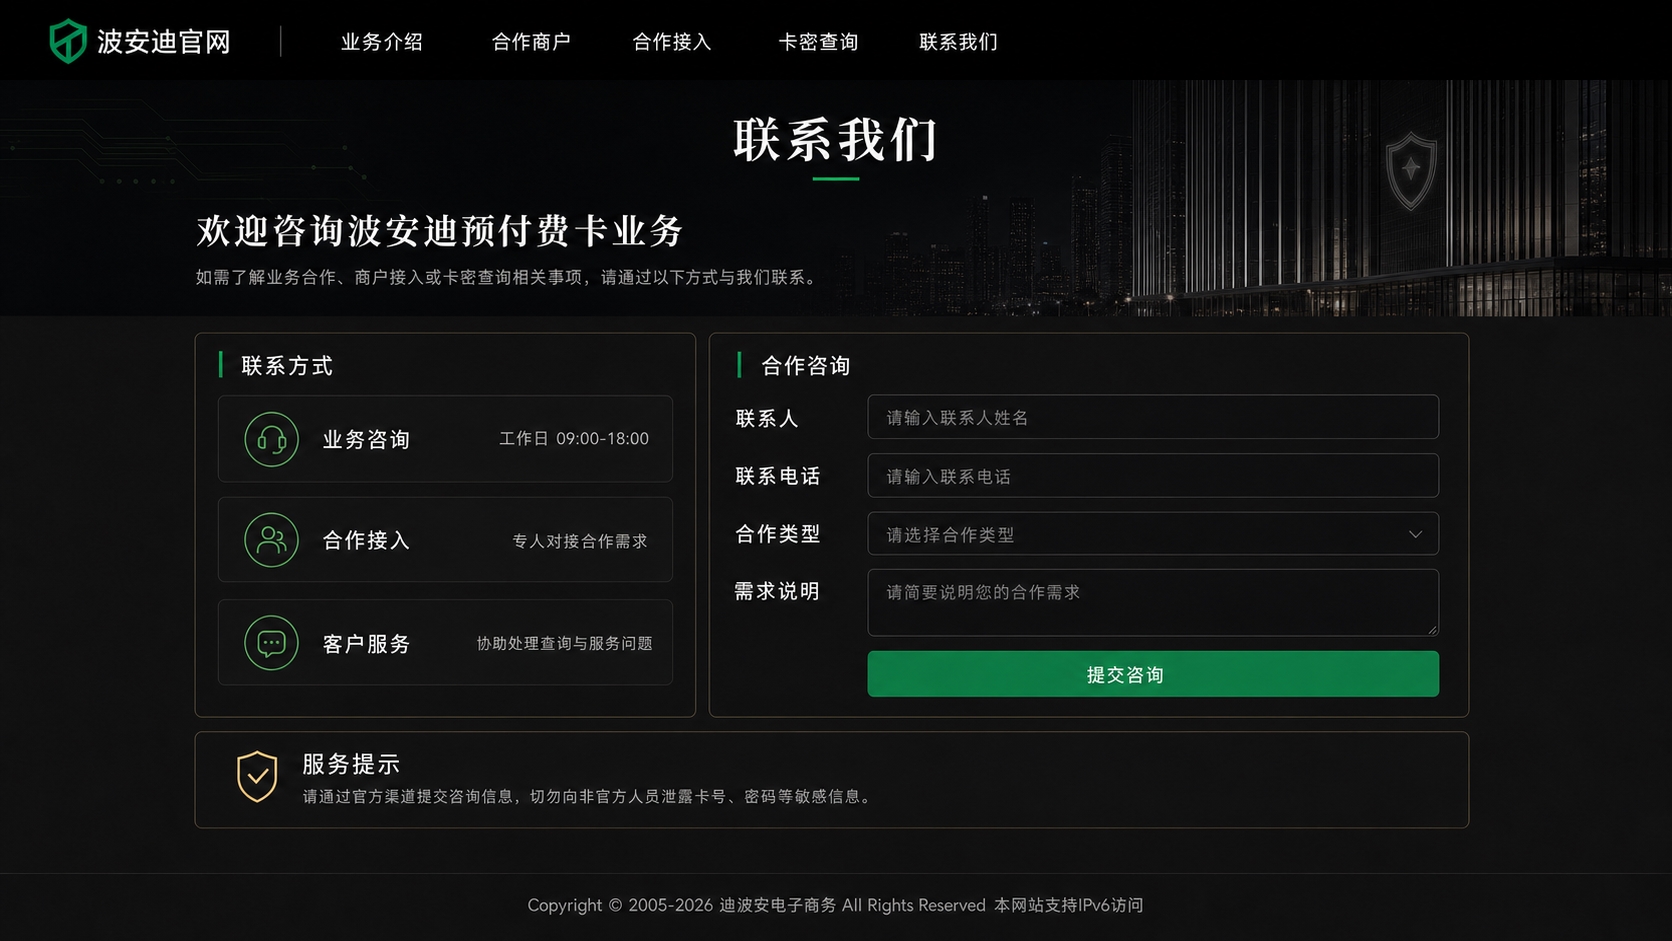1672x941 pixels.
Task: Click the 需求说明 textarea
Action: tap(1153, 603)
